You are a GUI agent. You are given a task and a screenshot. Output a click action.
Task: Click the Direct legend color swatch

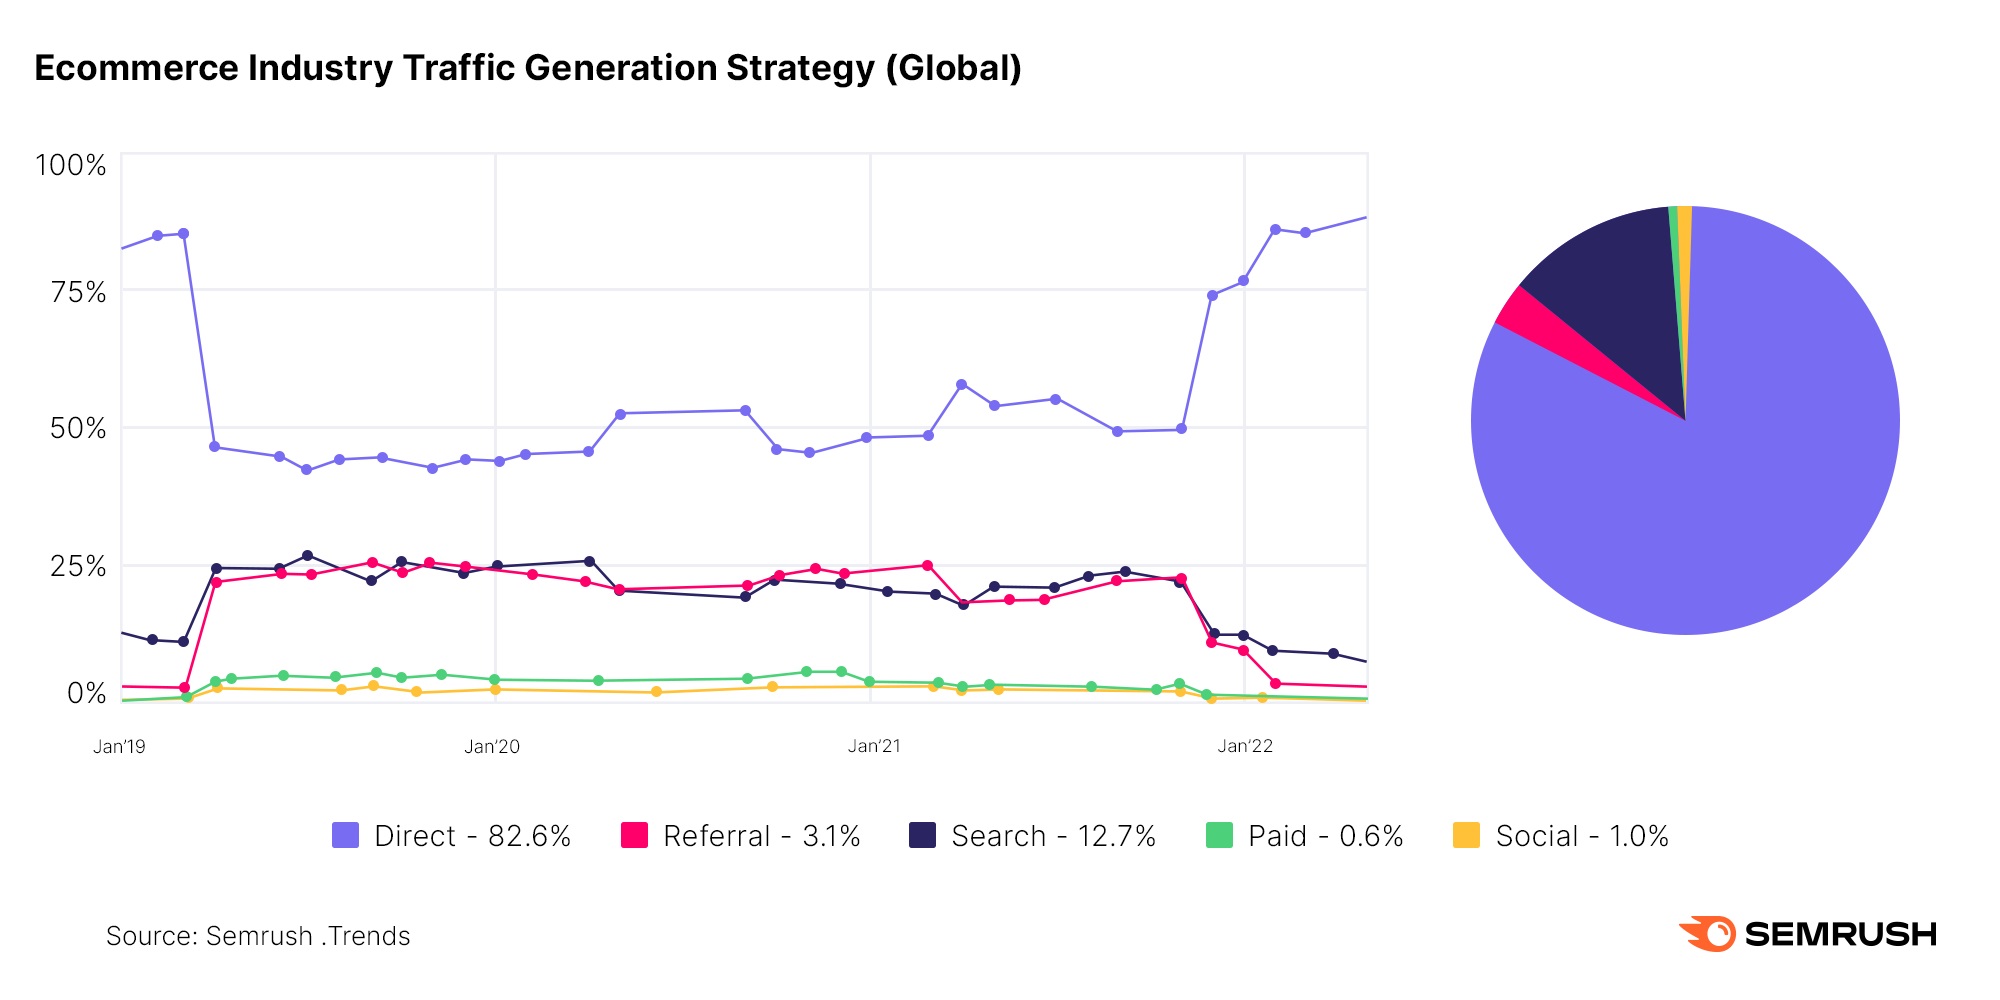[x=345, y=835]
